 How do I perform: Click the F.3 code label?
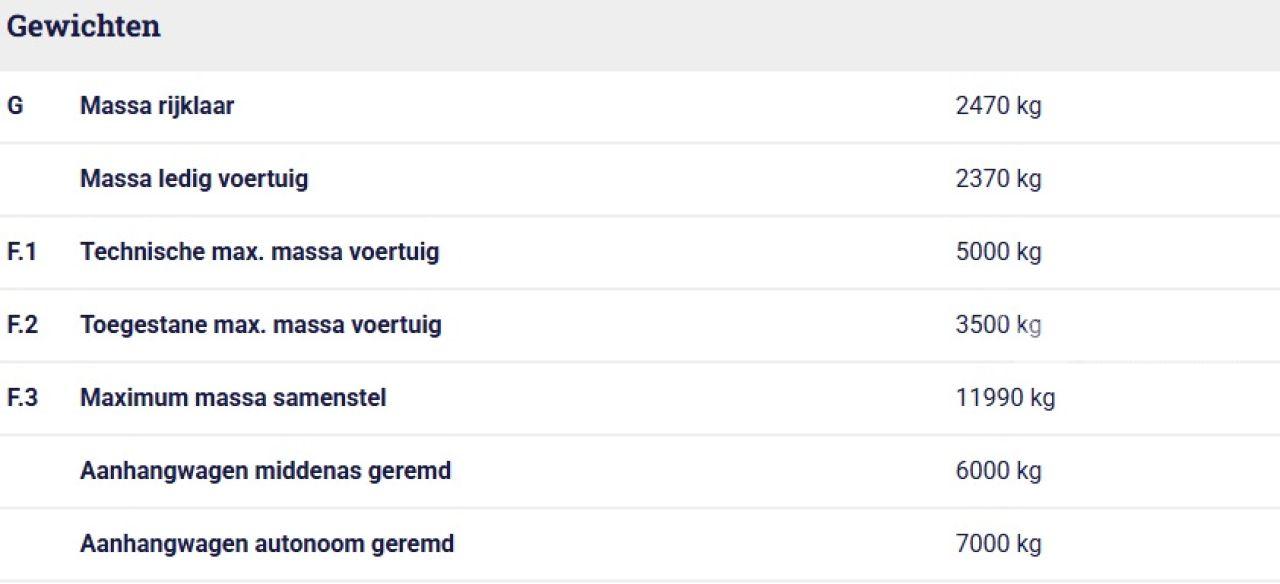(22, 398)
